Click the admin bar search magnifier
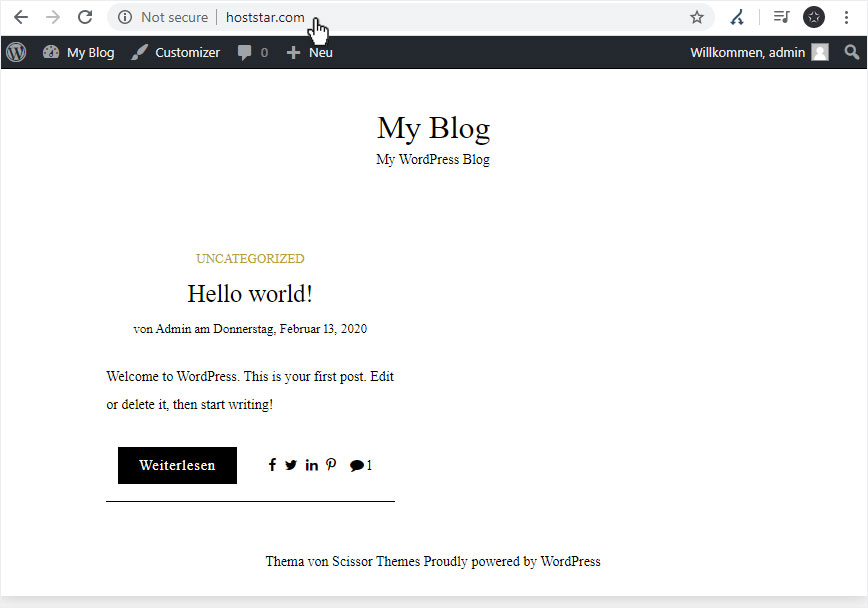The height and width of the screenshot is (608, 868). tap(851, 52)
